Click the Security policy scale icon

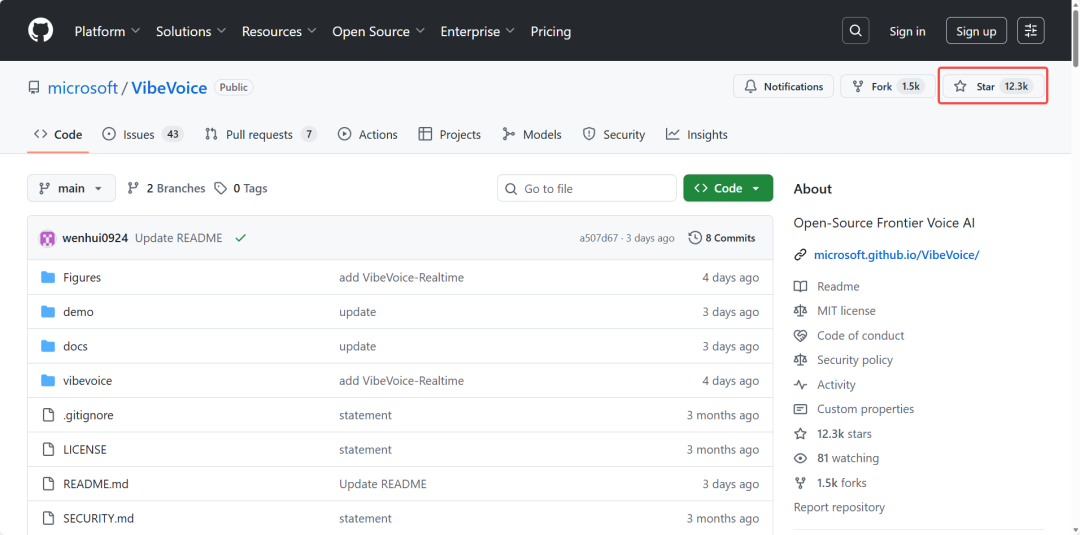[800, 360]
